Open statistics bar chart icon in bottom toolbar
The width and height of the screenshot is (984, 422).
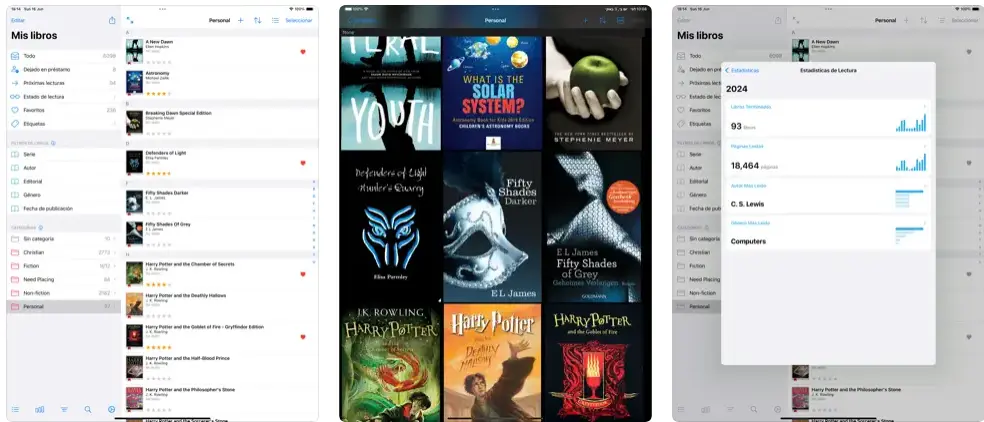(x=40, y=409)
